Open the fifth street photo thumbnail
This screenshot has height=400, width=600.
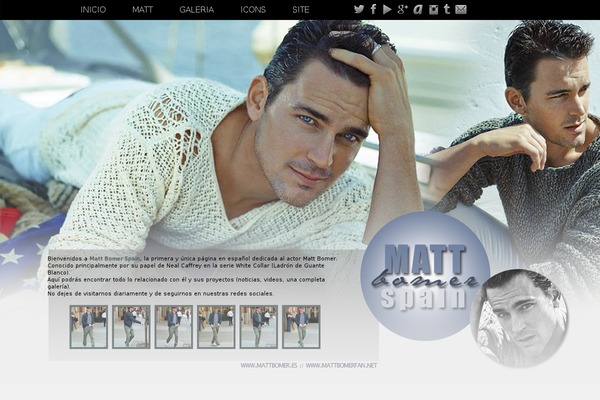click(259, 327)
